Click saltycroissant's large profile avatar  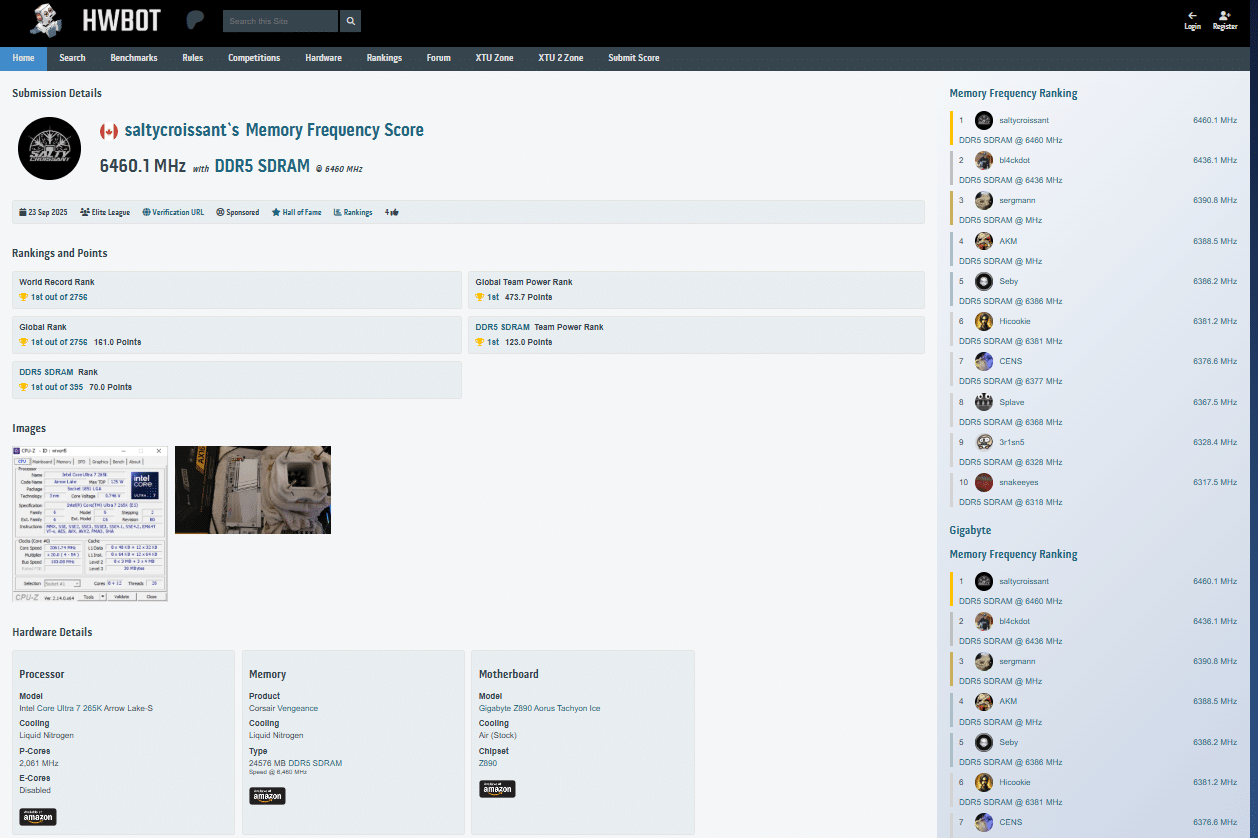(x=49, y=149)
